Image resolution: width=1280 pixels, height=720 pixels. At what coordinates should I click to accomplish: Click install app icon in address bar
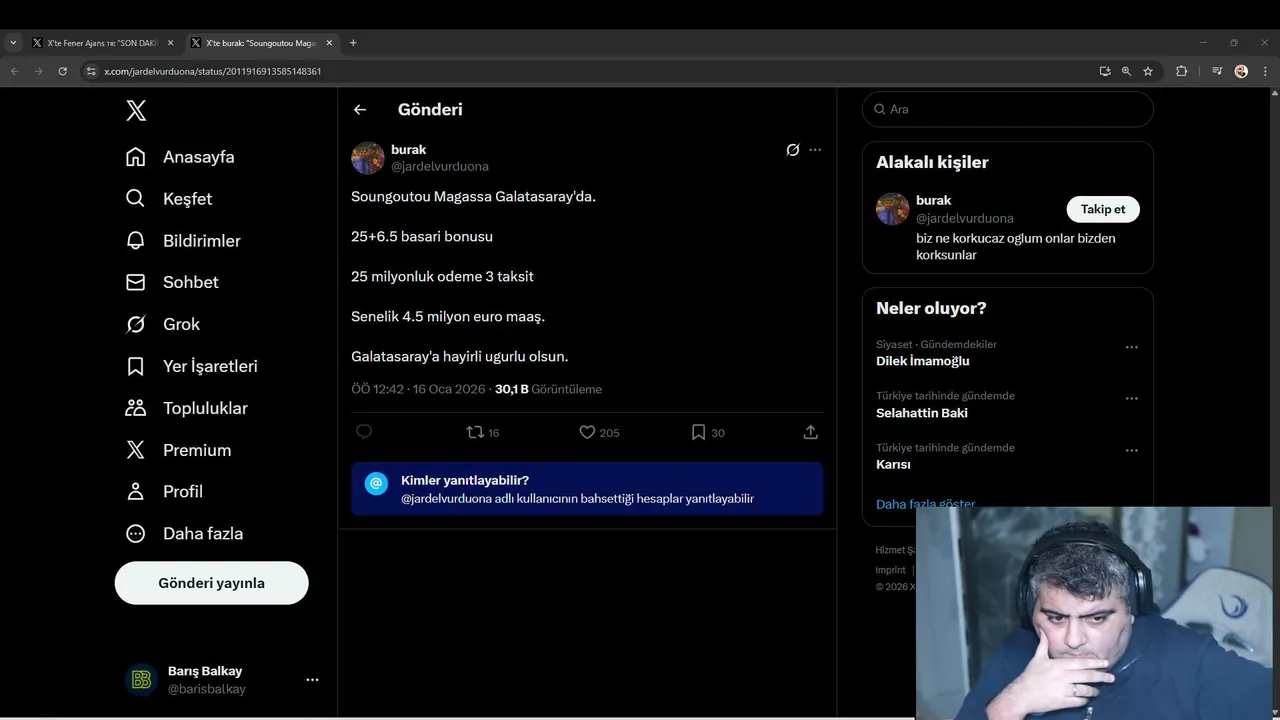click(1105, 71)
